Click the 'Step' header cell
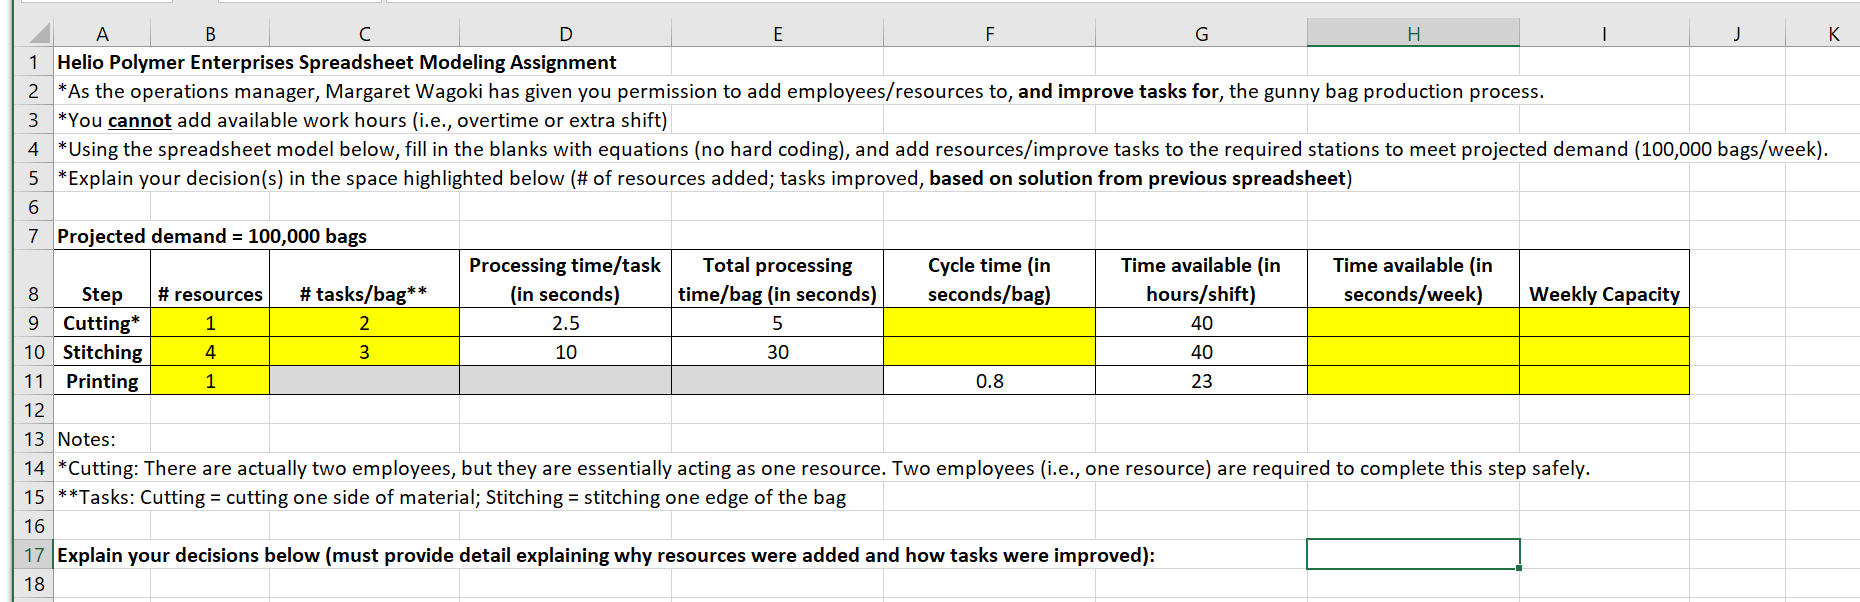Viewport: 1860px width, 602px height. coord(102,279)
